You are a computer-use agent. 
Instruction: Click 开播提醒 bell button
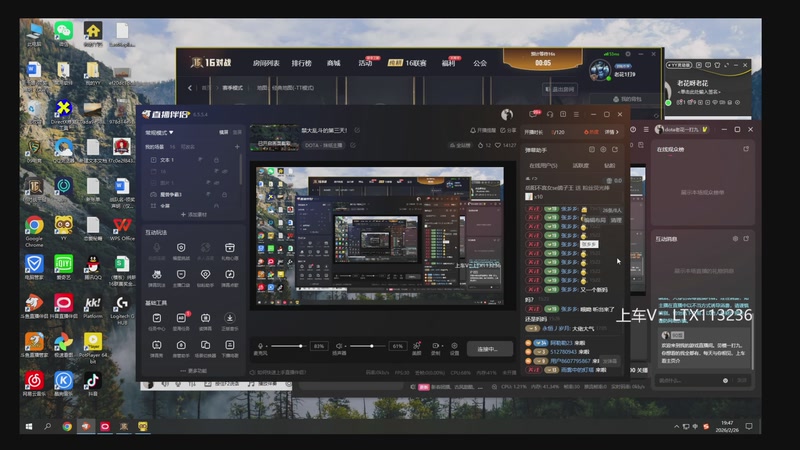click(483, 131)
